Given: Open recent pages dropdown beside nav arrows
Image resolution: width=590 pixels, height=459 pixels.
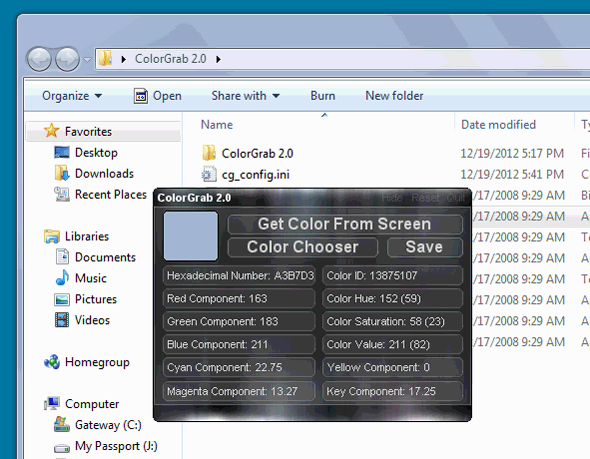Looking at the screenshot, I should coord(87,59).
